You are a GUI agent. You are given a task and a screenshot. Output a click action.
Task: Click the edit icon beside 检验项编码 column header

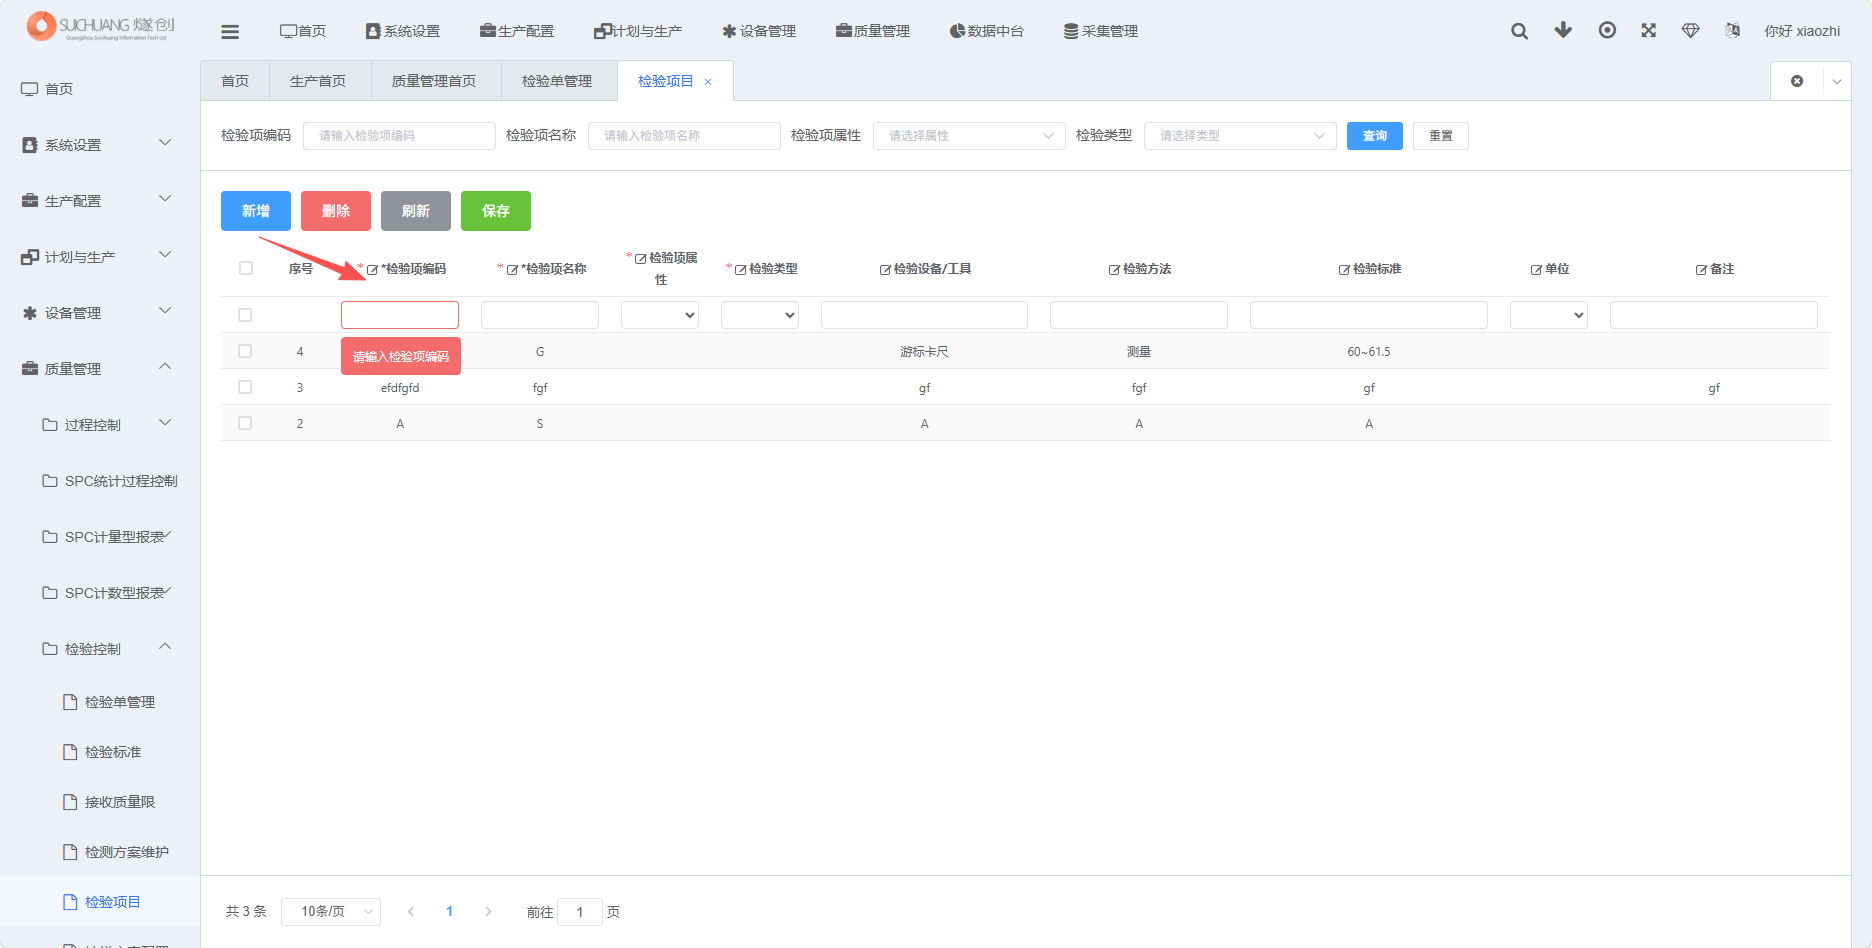pos(372,270)
